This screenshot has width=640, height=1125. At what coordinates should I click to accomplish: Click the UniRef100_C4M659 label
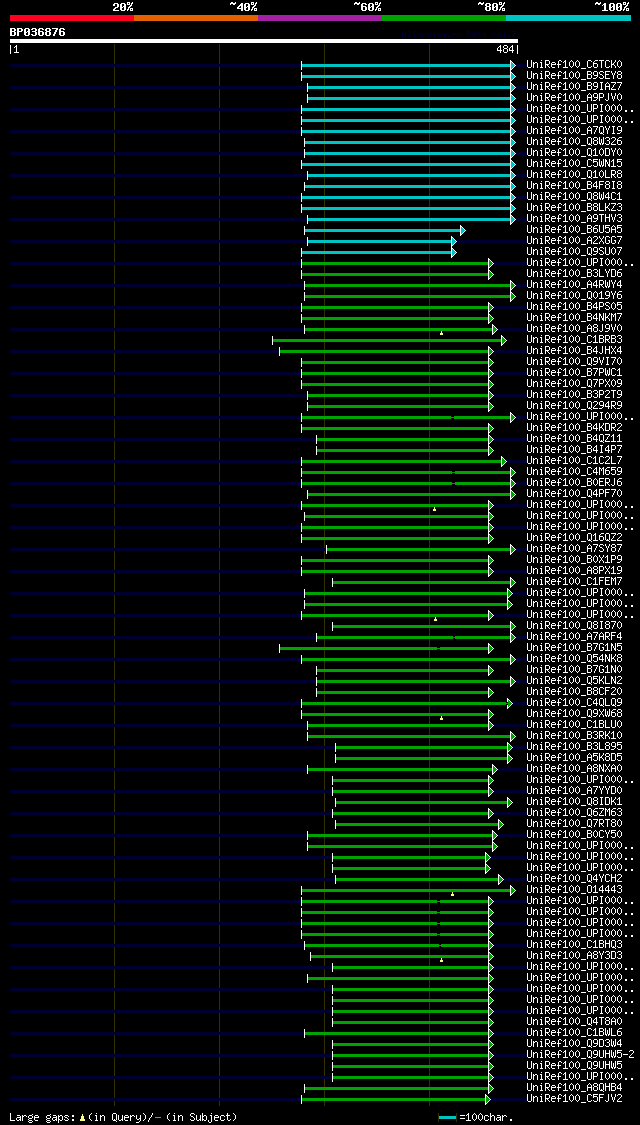pyautogui.click(x=574, y=472)
